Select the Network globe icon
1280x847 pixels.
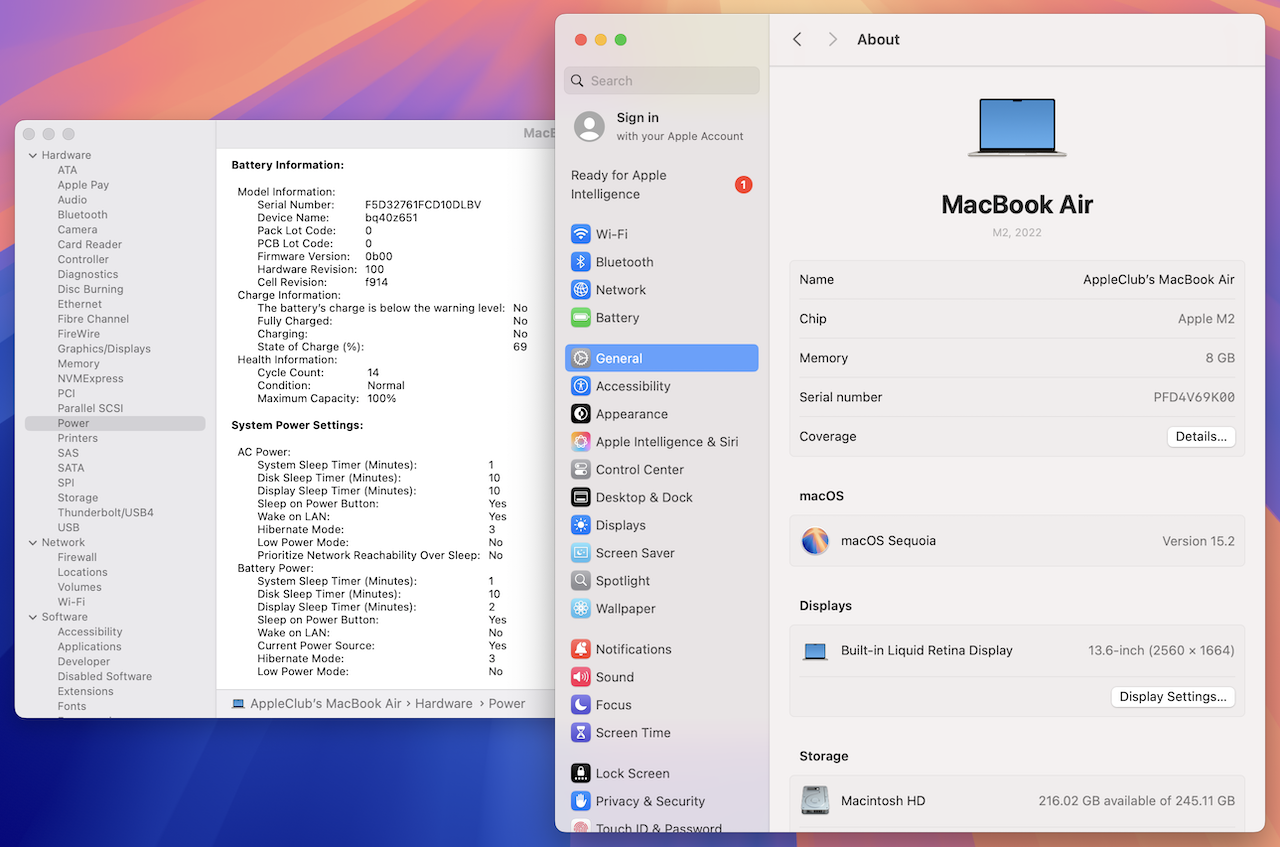(581, 290)
